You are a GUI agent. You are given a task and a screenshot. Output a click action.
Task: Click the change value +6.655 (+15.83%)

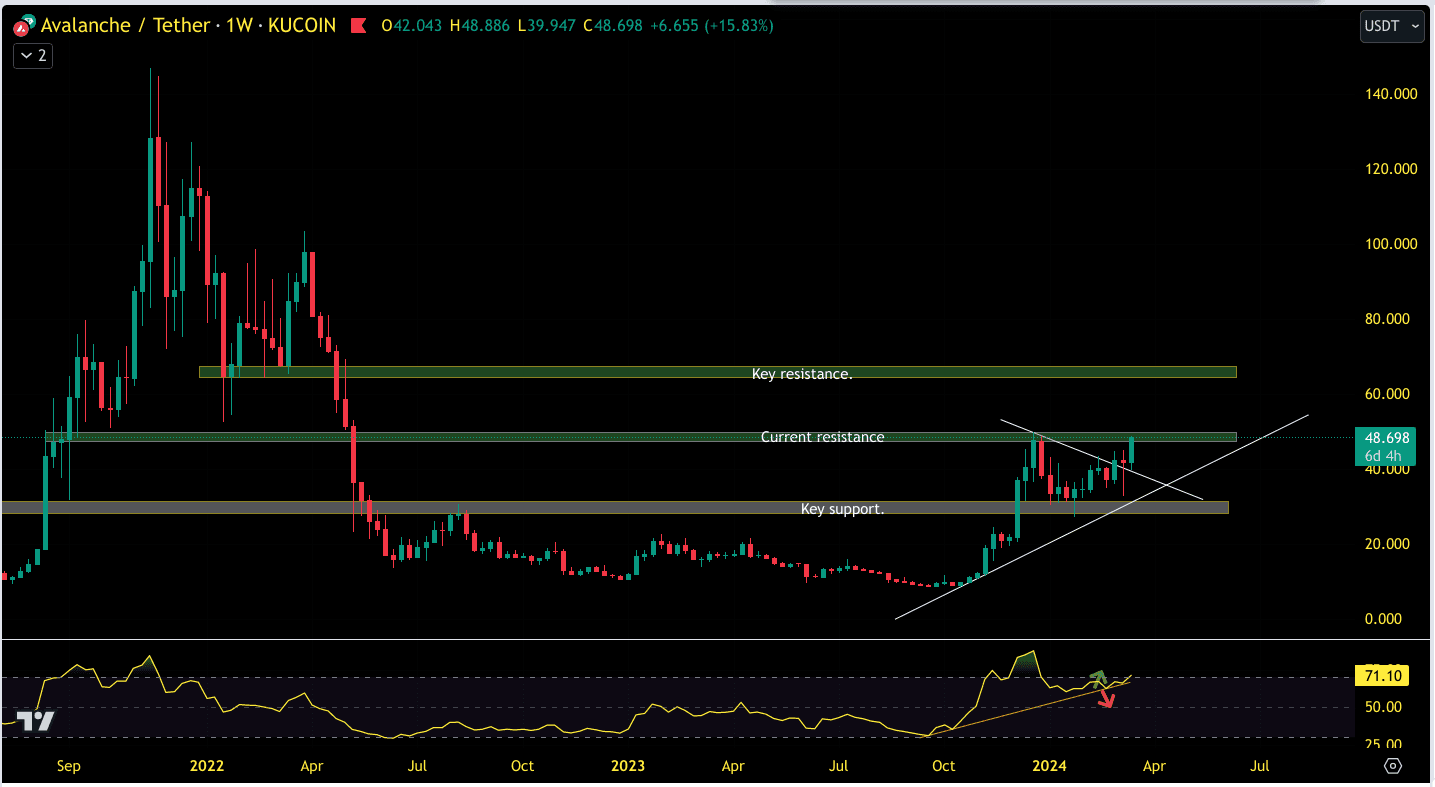711,25
